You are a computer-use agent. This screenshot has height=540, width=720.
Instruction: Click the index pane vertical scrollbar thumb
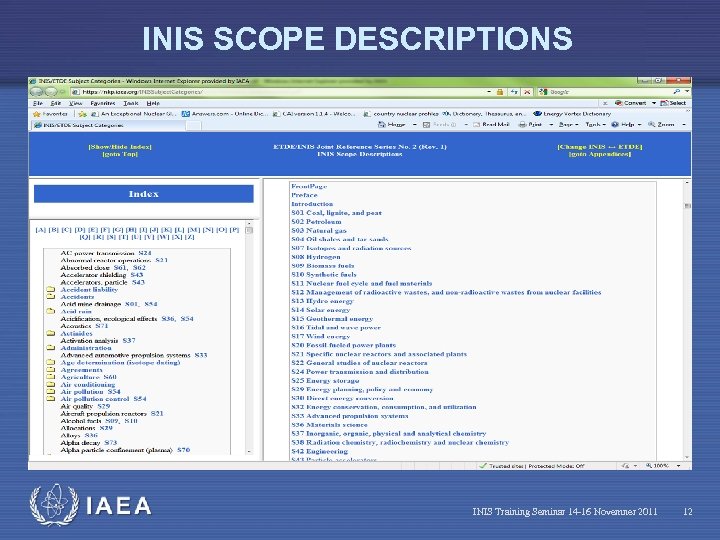pyautogui.click(x=249, y=231)
